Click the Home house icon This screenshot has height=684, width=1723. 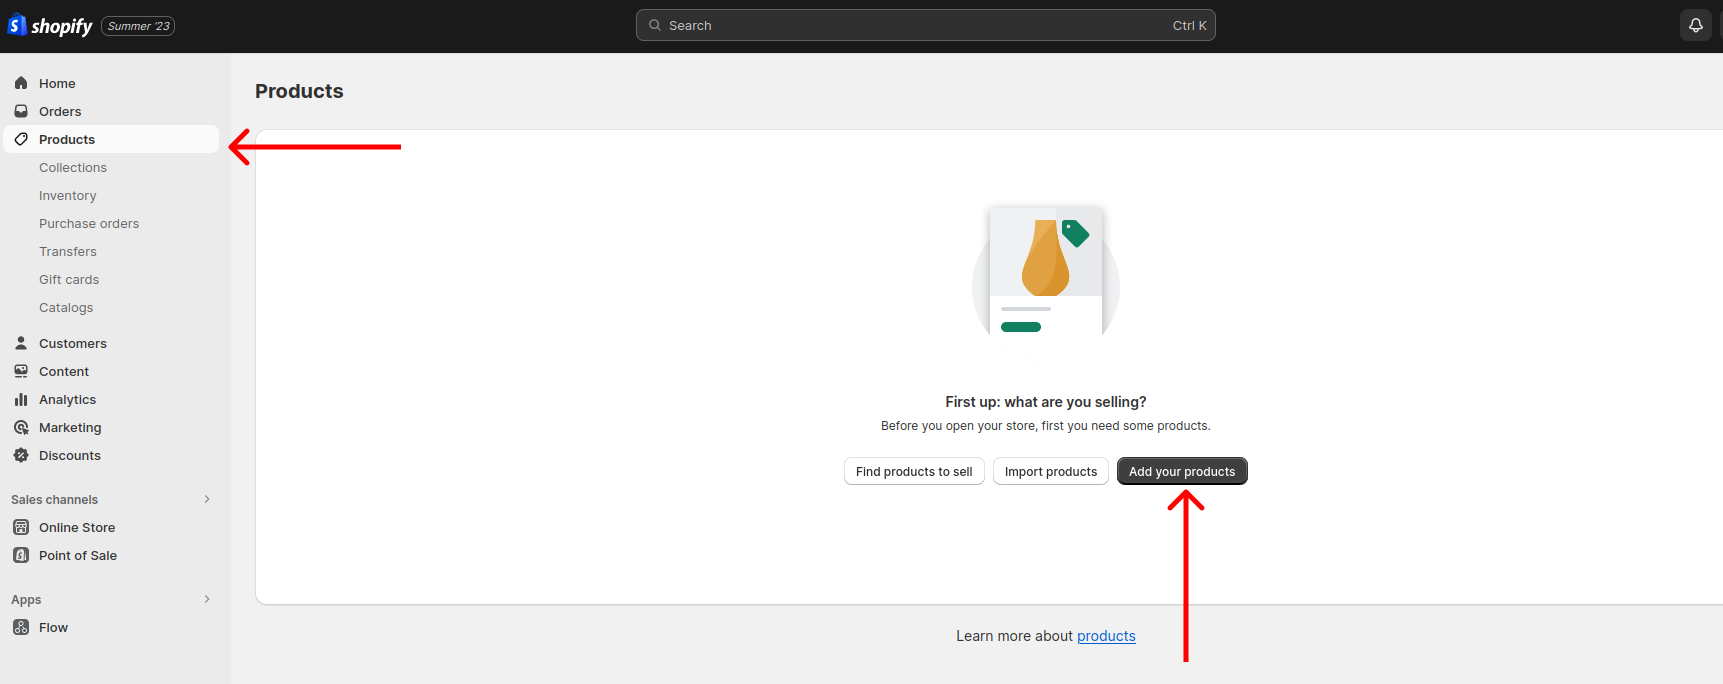click(x=21, y=83)
